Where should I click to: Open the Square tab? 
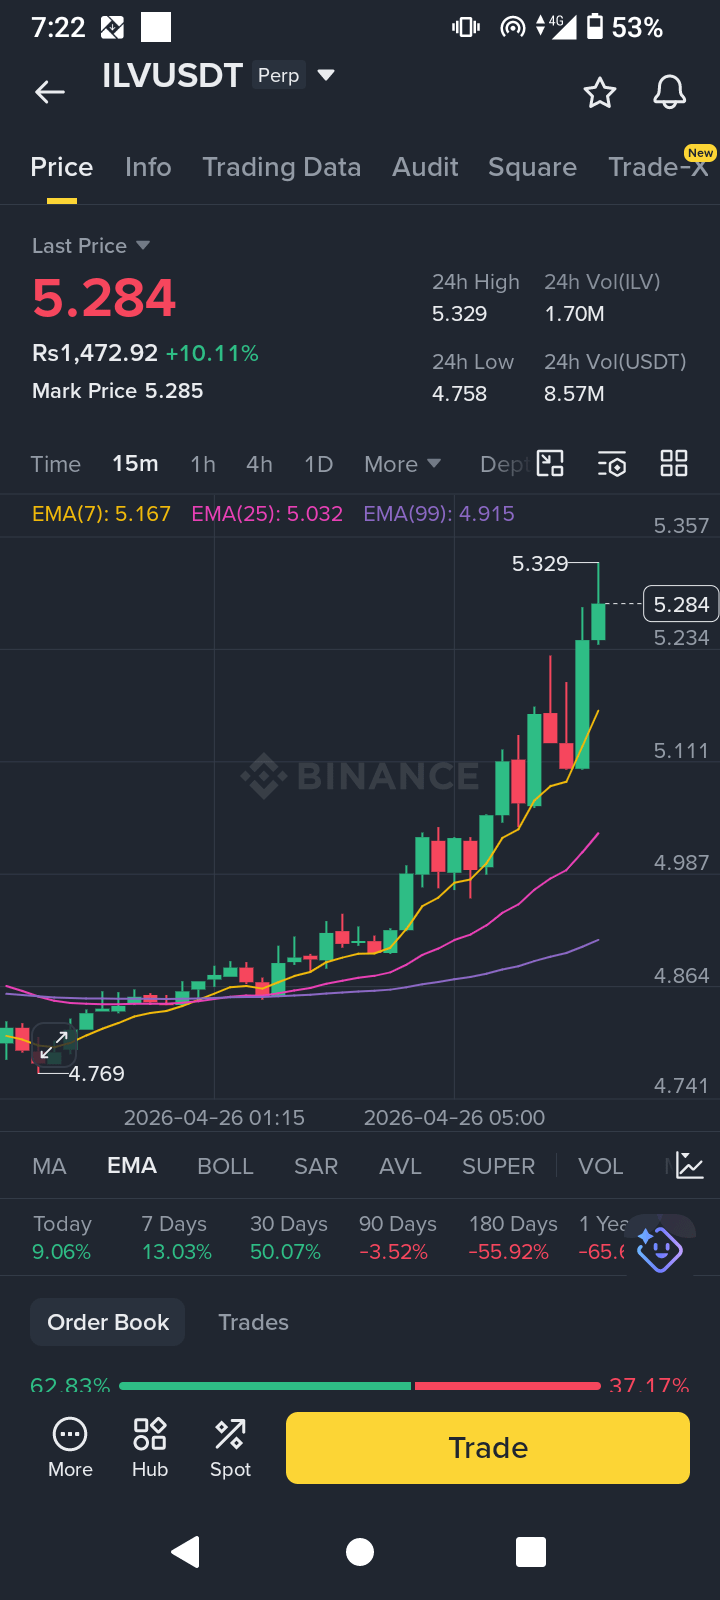532,167
